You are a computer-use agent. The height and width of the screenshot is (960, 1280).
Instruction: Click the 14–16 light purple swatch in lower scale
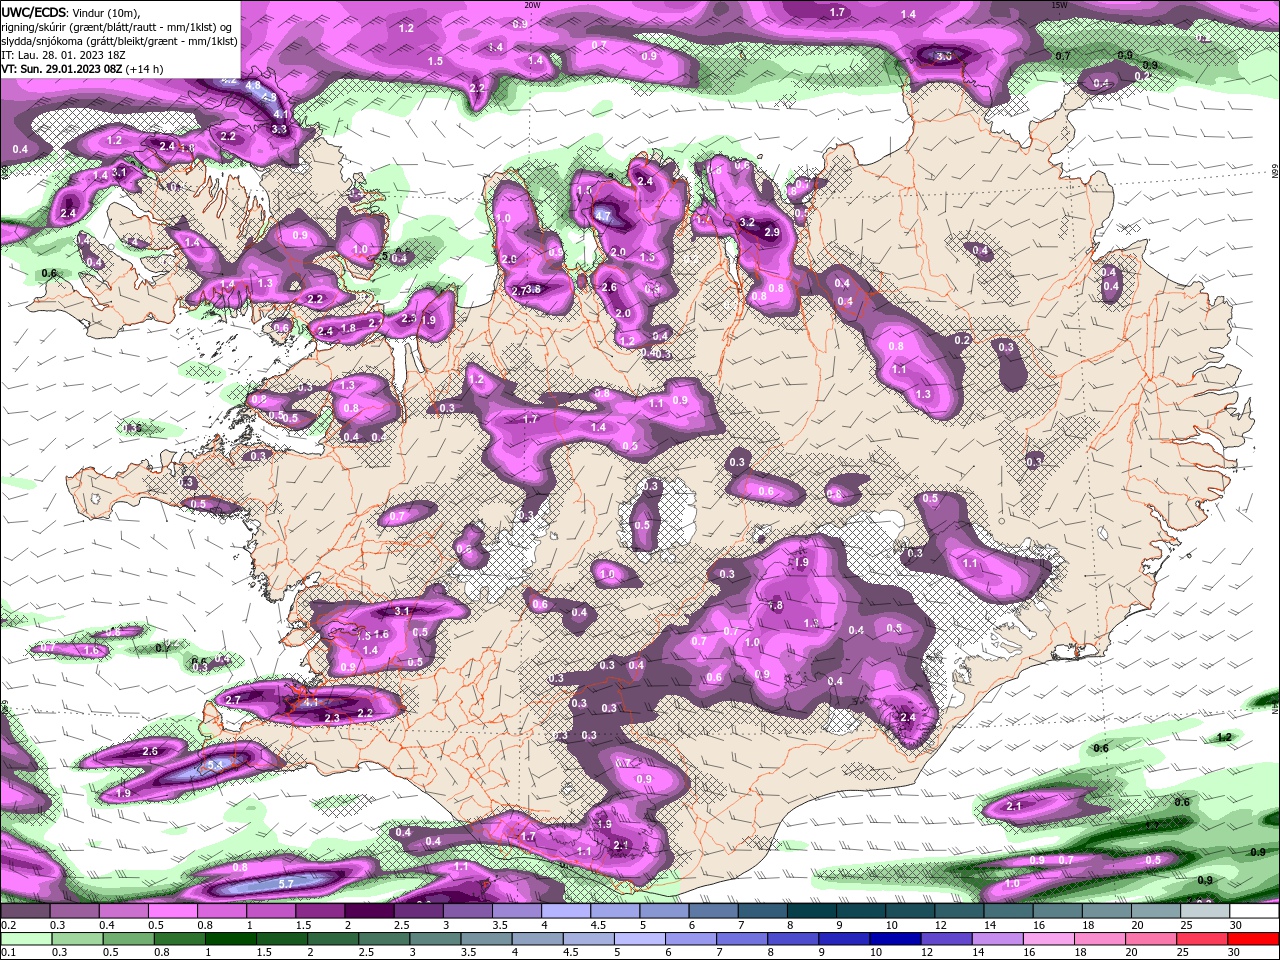996,939
